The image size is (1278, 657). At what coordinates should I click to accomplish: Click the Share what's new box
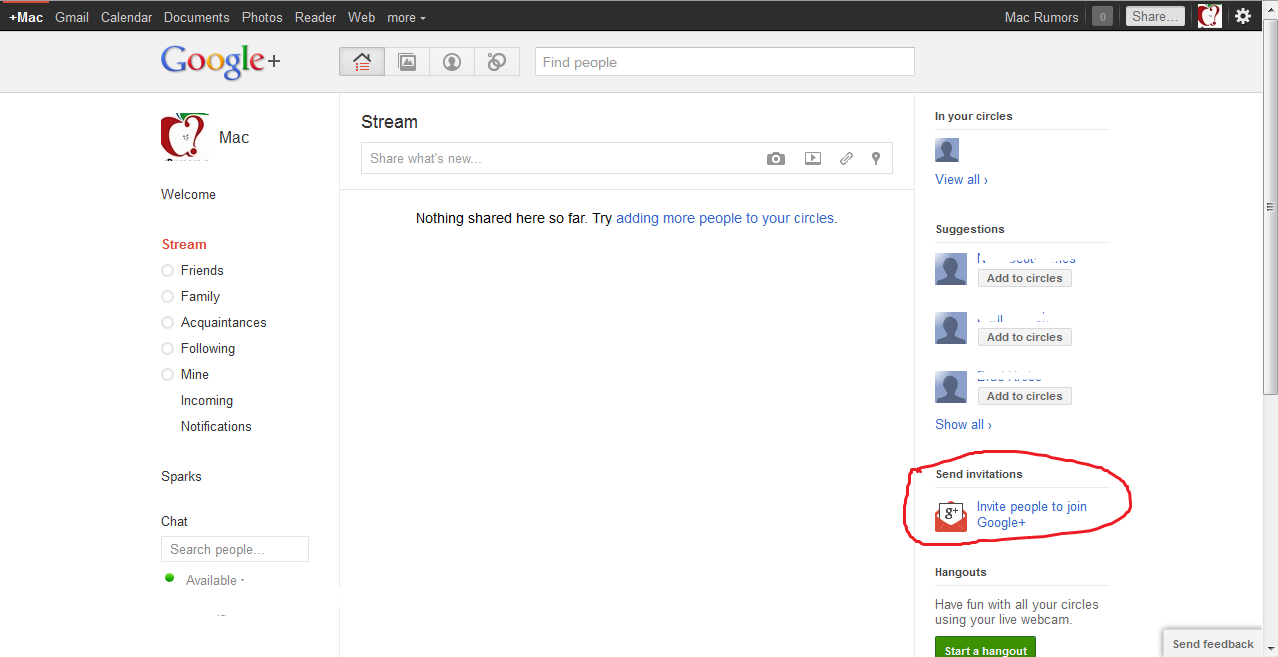pyautogui.click(x=627, y=158)
